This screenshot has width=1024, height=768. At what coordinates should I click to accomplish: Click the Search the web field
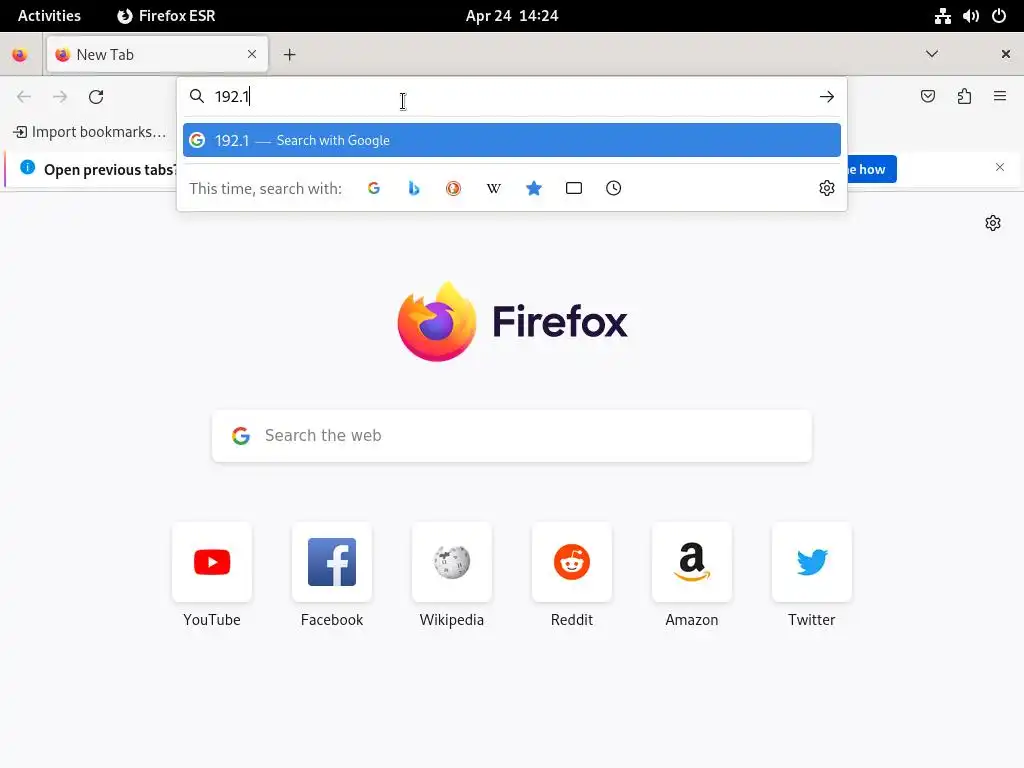pos(512,436)
